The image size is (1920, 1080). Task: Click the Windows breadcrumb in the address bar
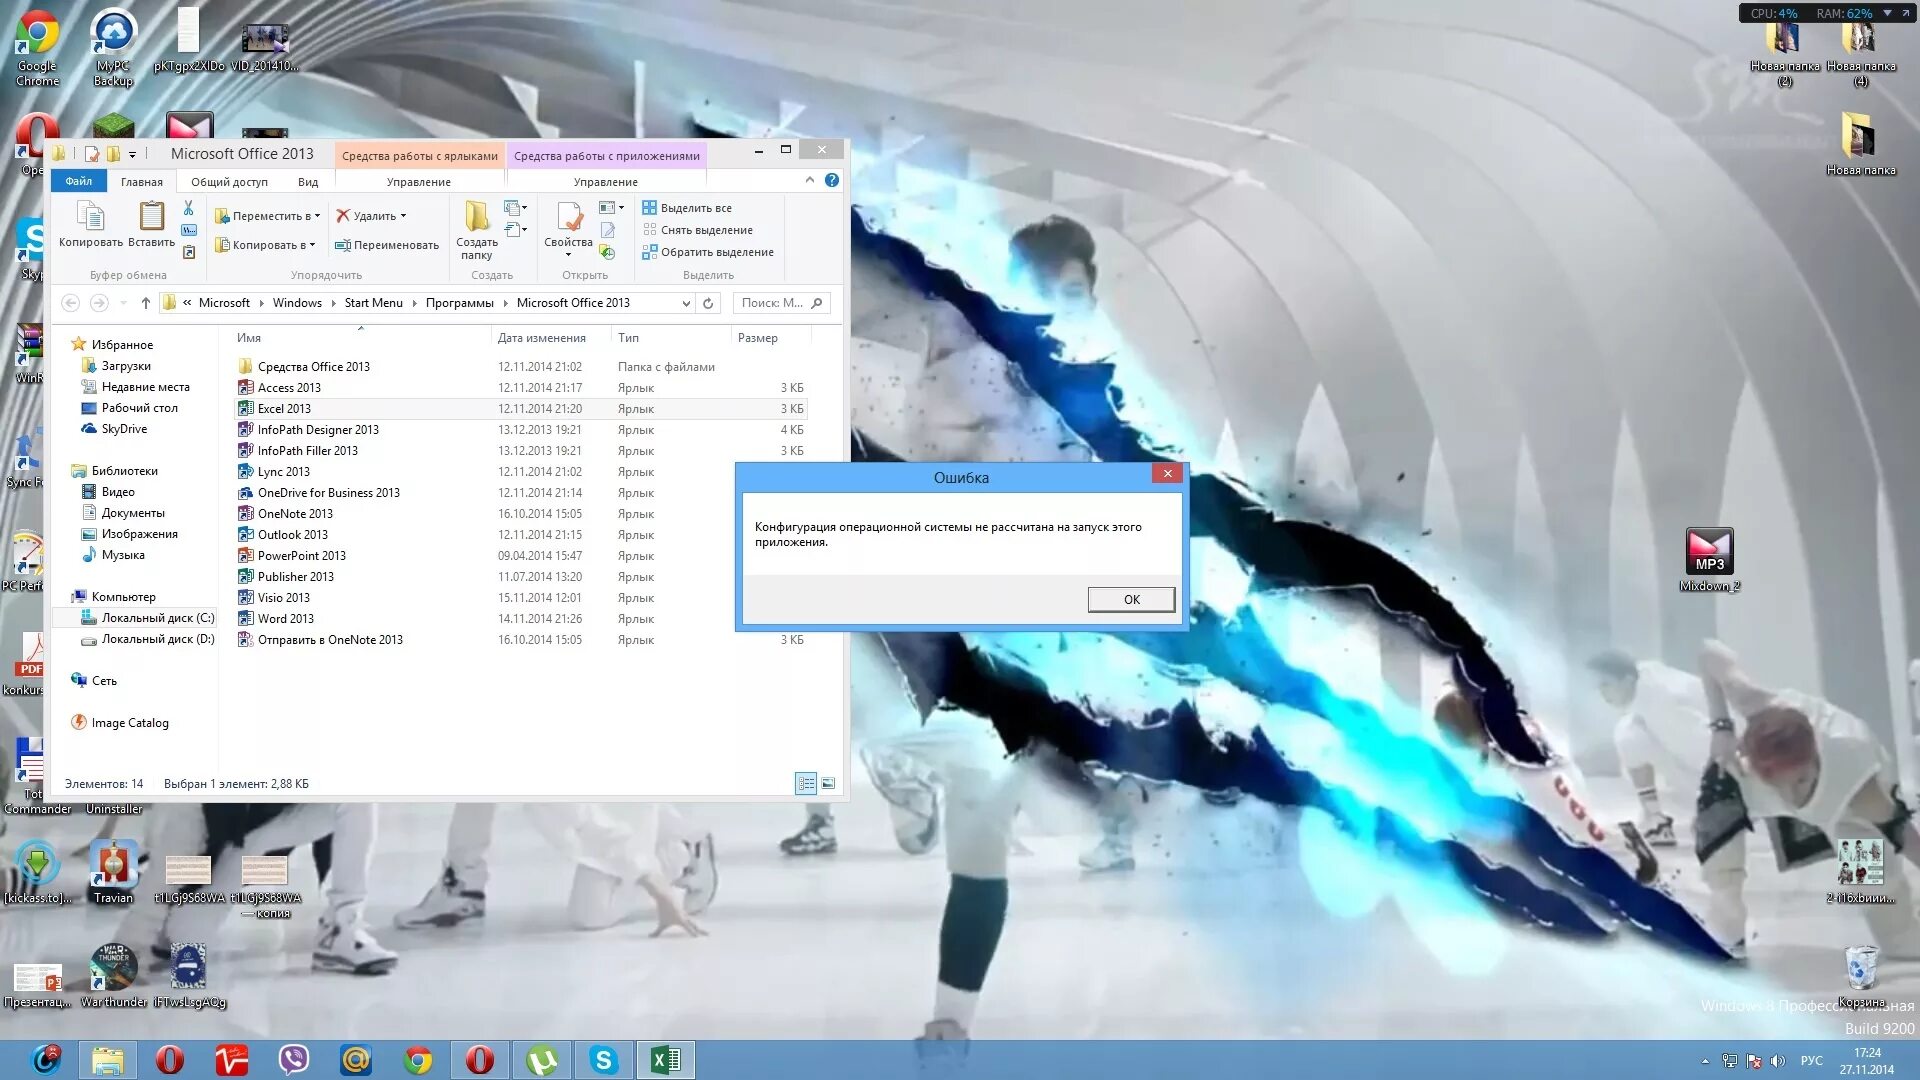pyautogui.click(x=297, y=303)
